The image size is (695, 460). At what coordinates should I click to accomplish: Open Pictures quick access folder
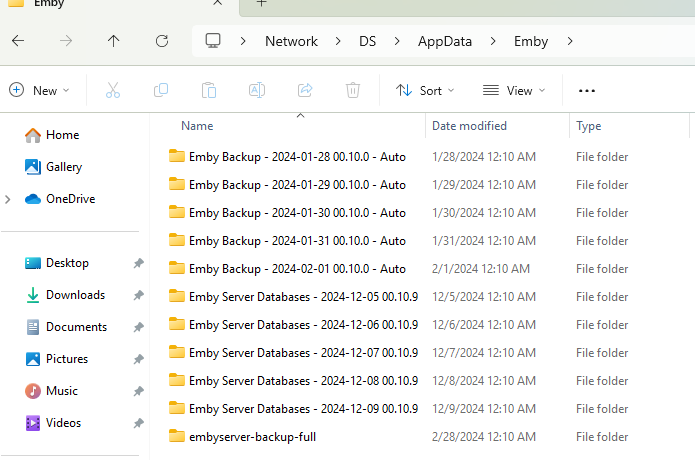click(x=56, y=359)
